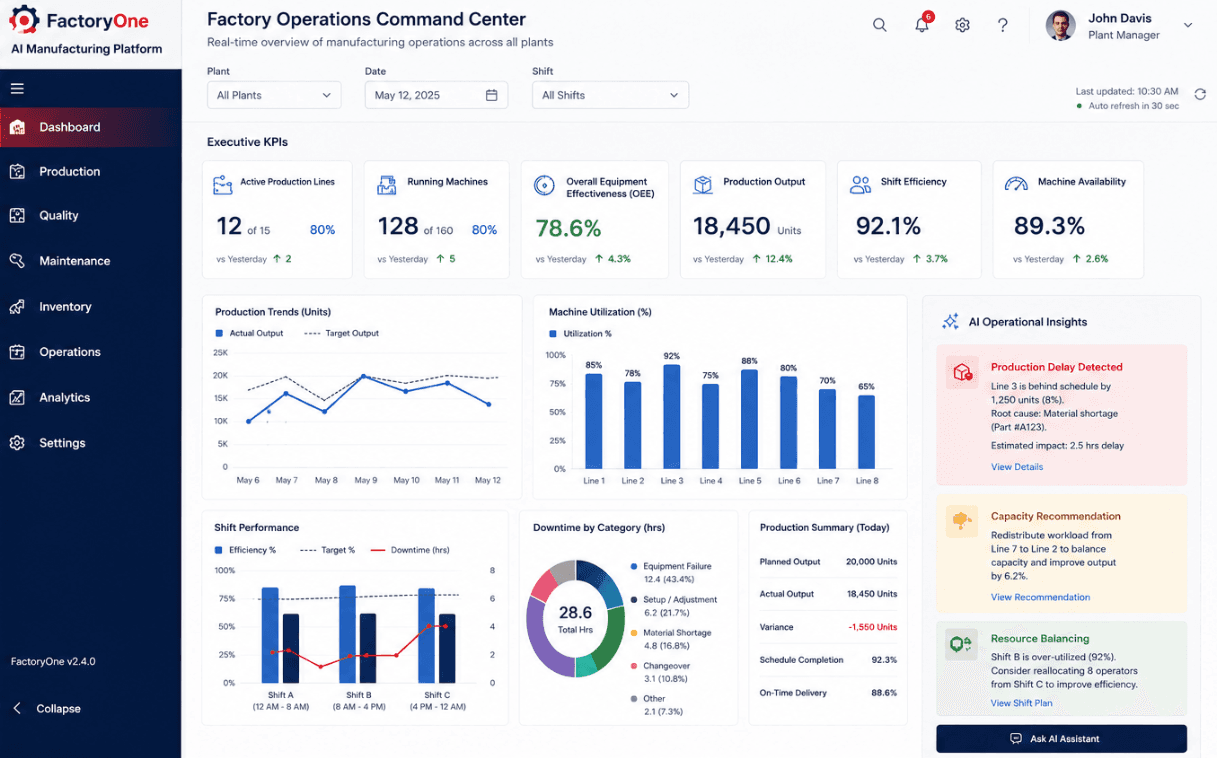Image resolution: width=1217 pixels, height=758 pixels.
Task: Click the Collapse sidebar chevron
Action: tap(17, 708)
